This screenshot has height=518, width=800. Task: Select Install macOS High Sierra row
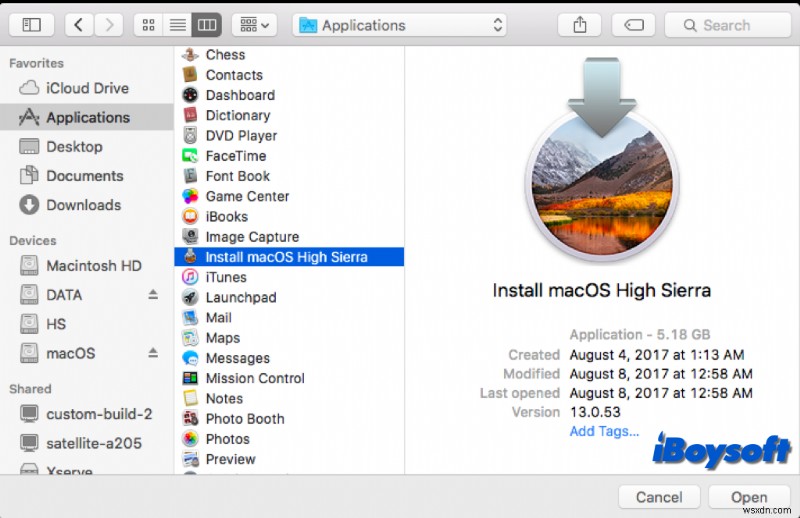click(289, 257)
